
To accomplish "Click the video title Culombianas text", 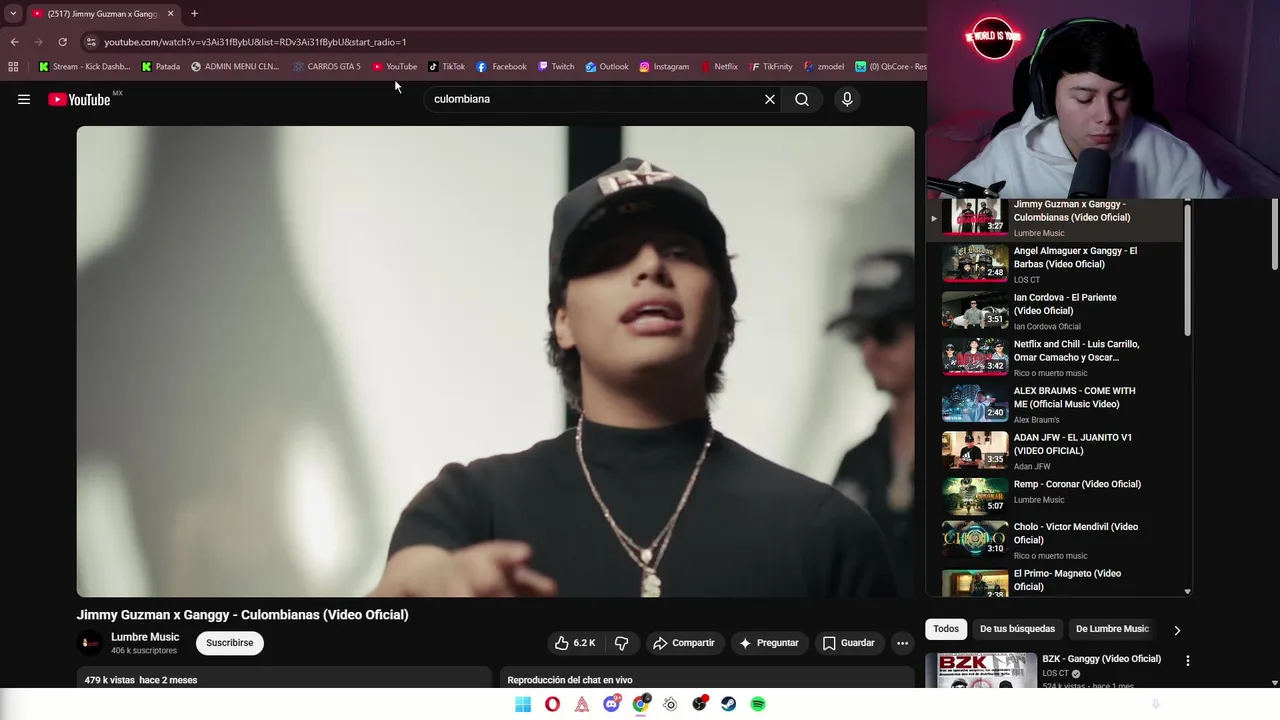I will 243,615.
